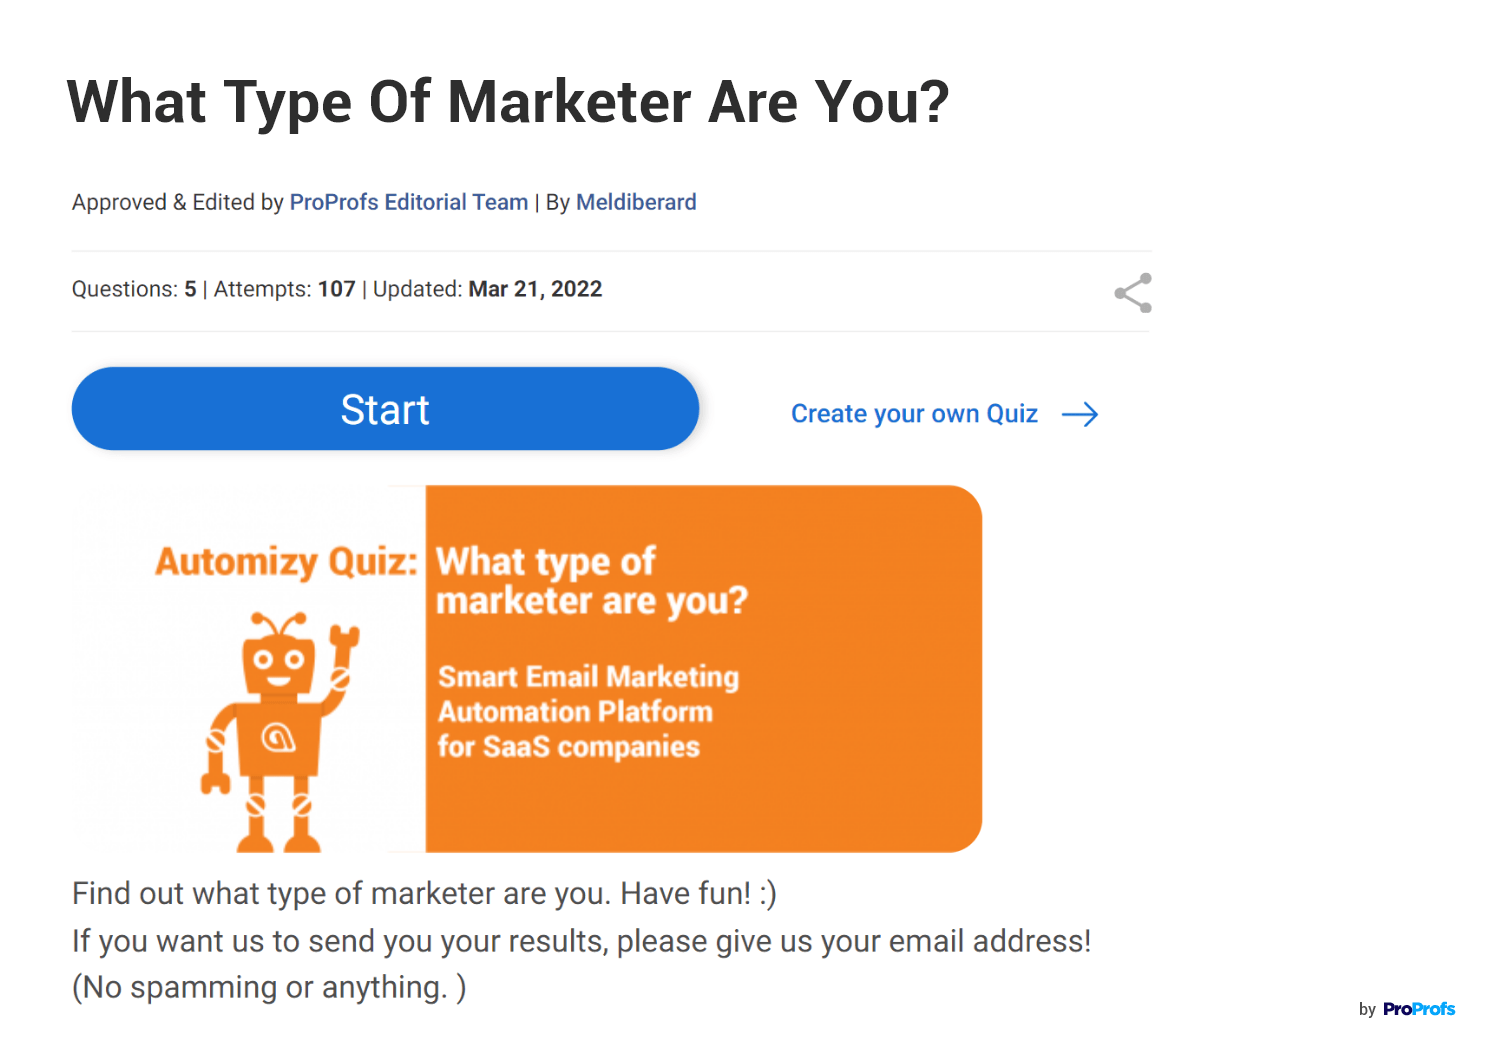Click the No spamming or anything note
The image size is (1500, 1056).
269,988
